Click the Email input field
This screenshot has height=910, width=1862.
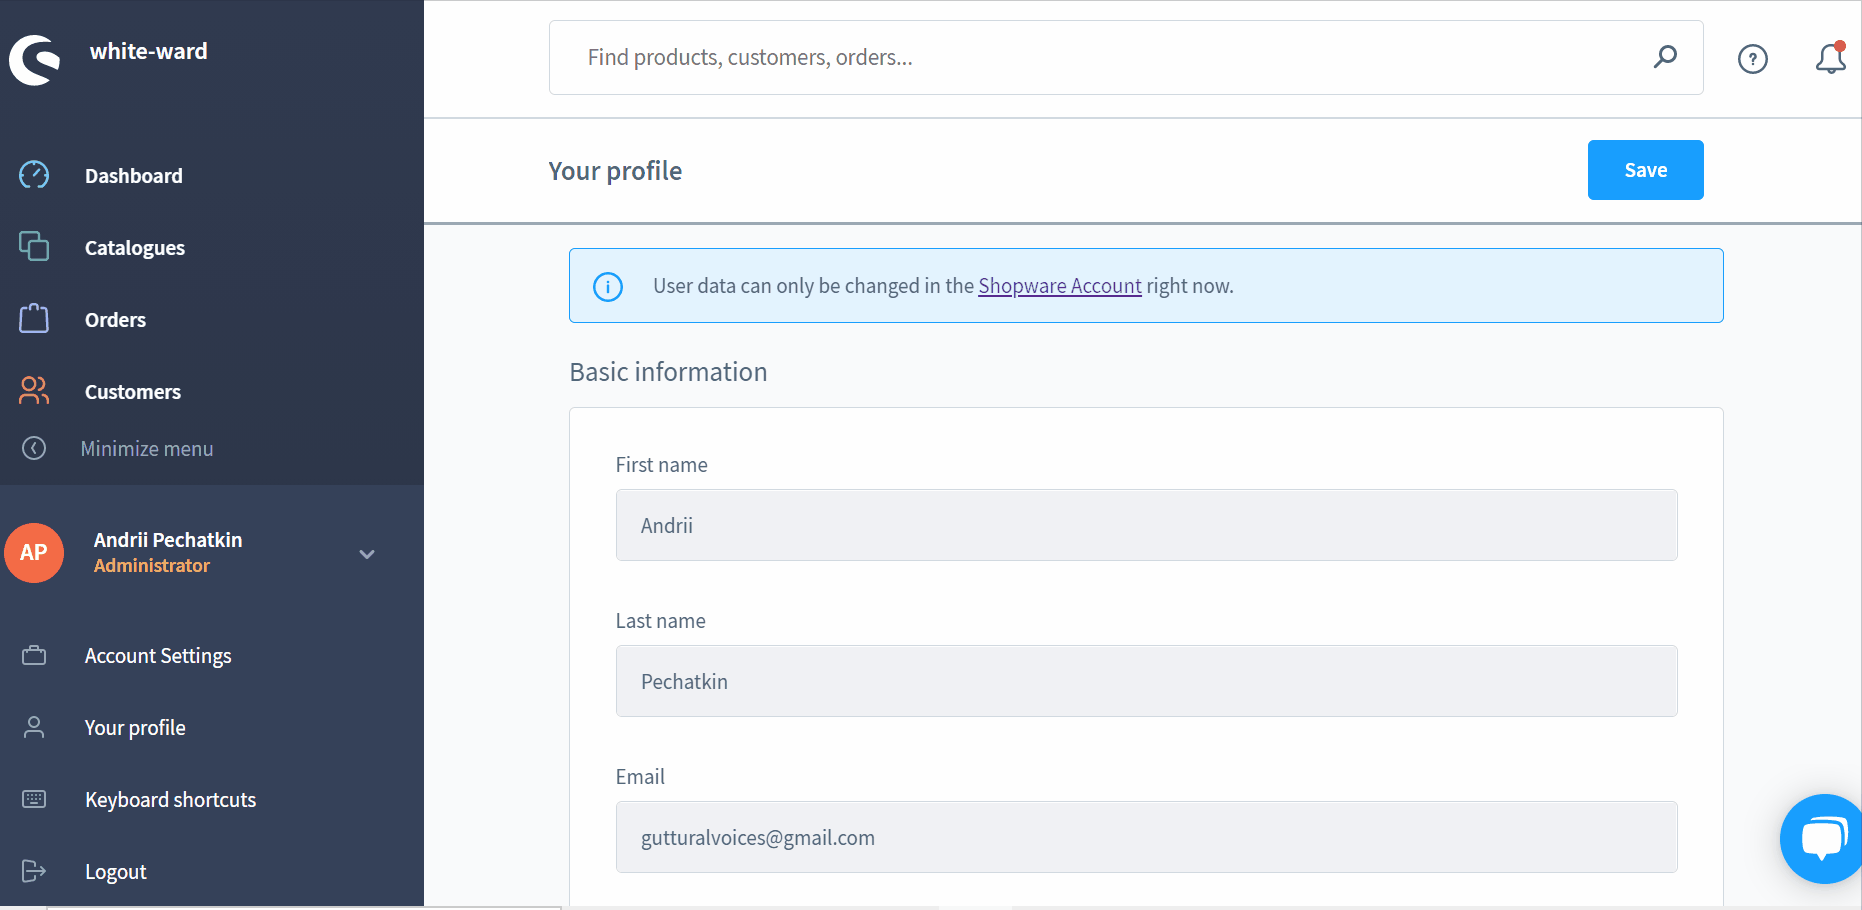[1146, 837]
